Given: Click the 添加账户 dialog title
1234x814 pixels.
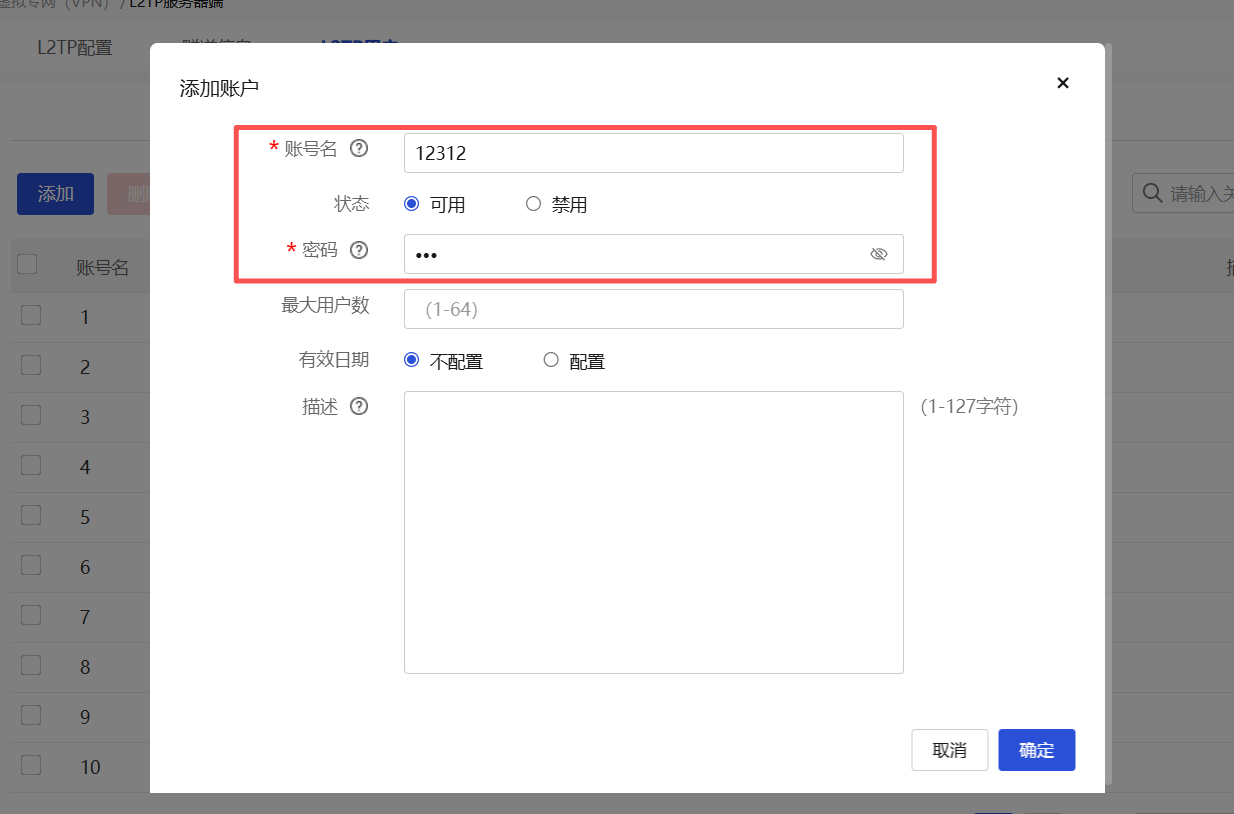Looking at the screenshot, I should pyautogui.click(x=219, y=88).
